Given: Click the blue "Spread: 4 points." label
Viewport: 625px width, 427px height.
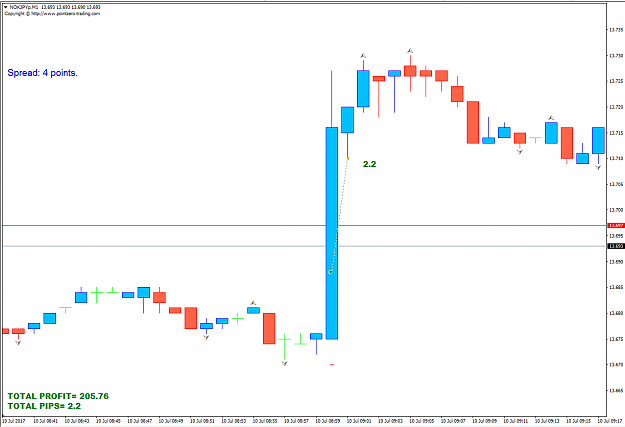Looking at the screenshot, I should pos(43,73).
